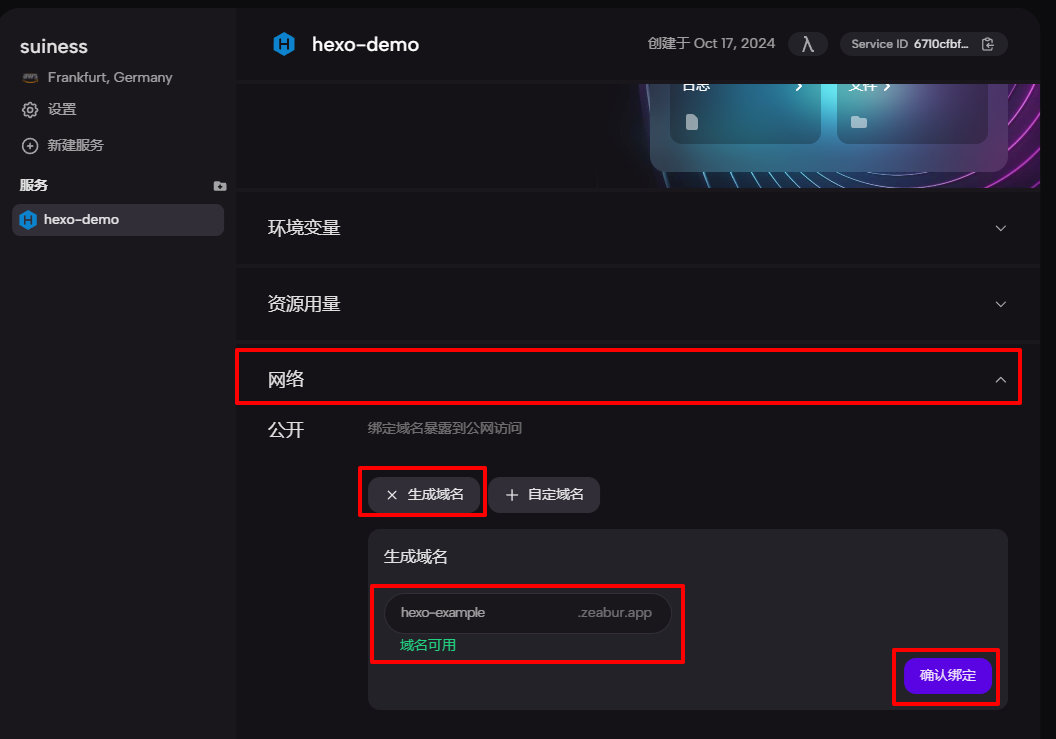This screenshot has width=1056, height=739.
Task: Click the plus icon on 自定域名 button
Action: pos(512,495)
